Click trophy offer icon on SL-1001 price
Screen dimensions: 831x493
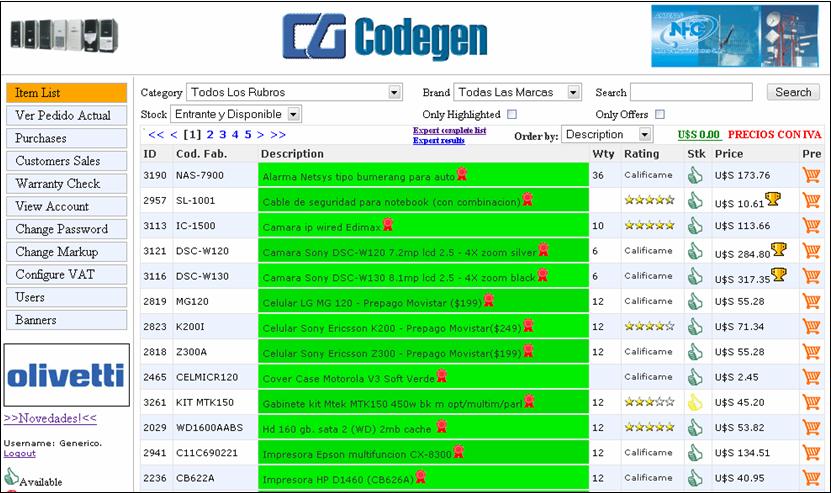[x=773, y=199]
